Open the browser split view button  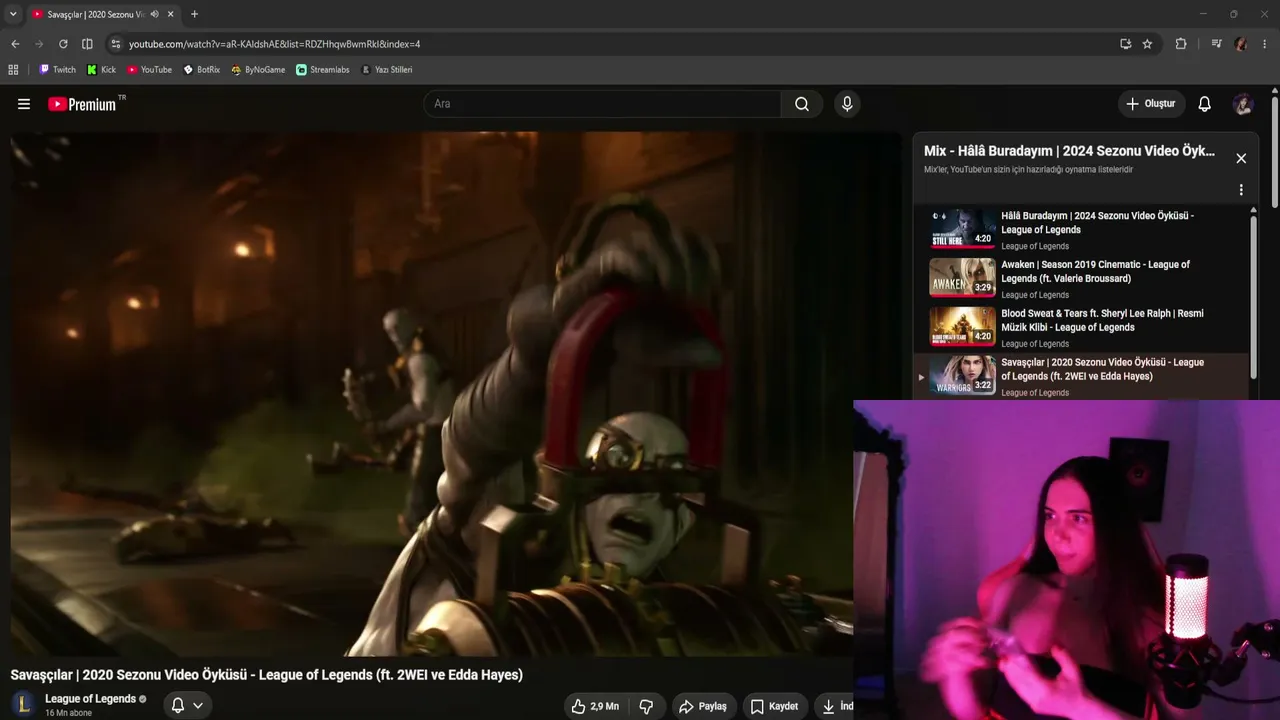pos(87,44)
